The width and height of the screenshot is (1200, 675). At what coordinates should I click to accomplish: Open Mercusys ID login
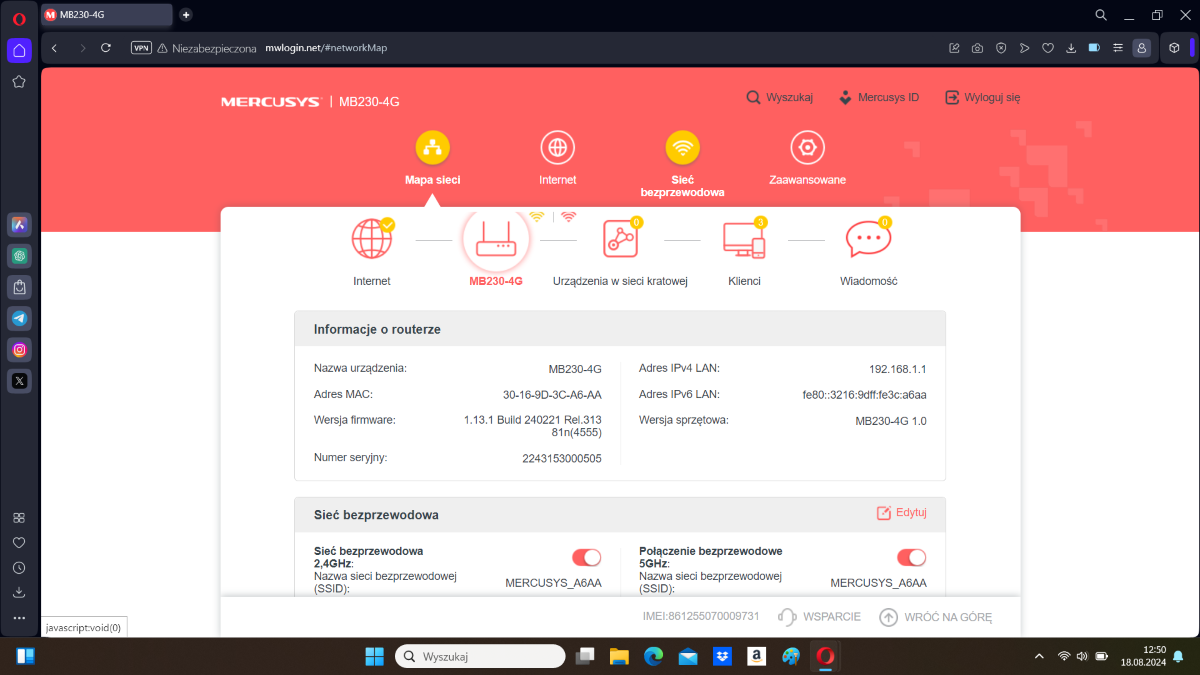(x=877, y=98)
